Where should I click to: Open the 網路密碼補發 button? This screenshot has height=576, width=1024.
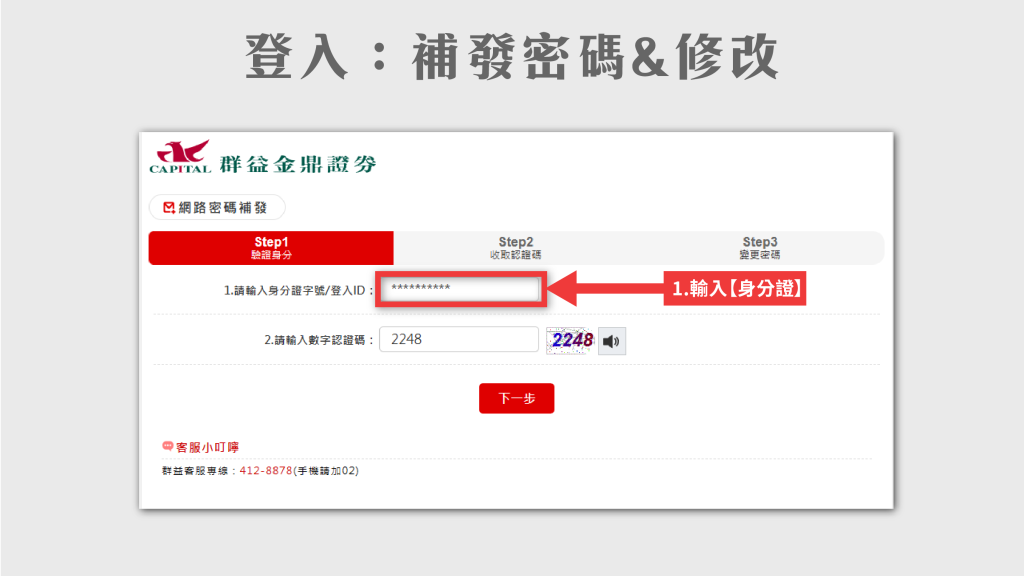(217, 208)
